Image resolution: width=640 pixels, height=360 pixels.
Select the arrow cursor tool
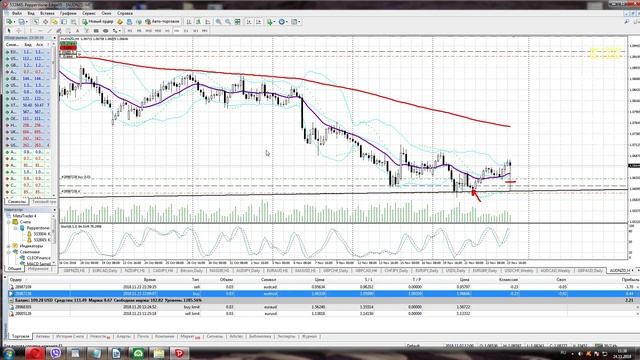[9, 31]
